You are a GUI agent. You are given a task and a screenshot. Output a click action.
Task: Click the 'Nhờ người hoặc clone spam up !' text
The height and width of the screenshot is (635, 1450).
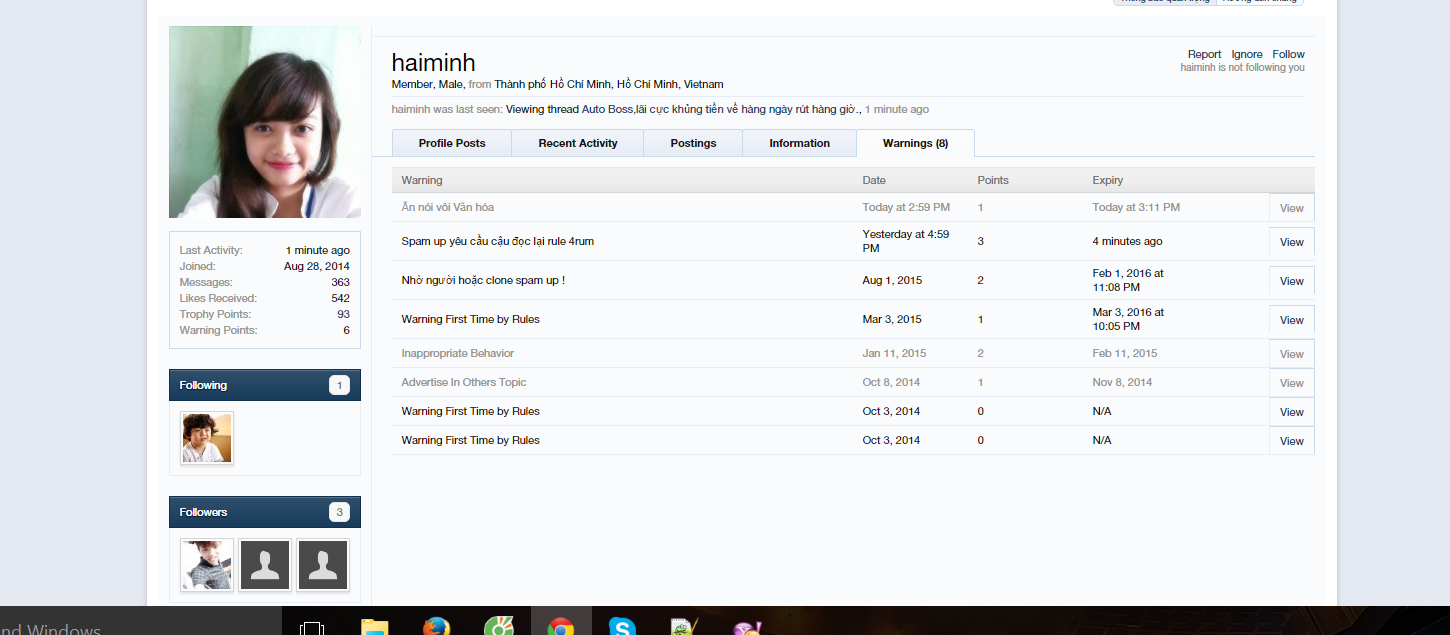click(483, 280)
